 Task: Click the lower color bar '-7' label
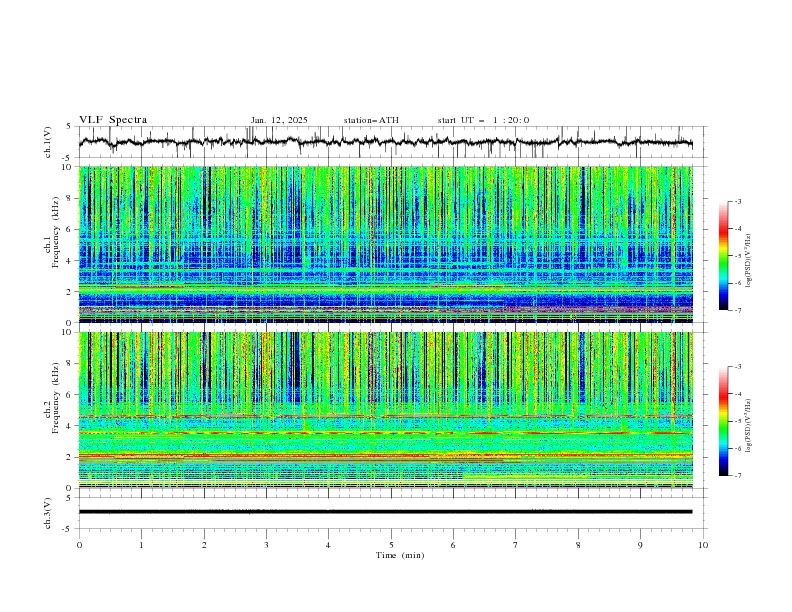pyautogui.click(x=738, y=475)
